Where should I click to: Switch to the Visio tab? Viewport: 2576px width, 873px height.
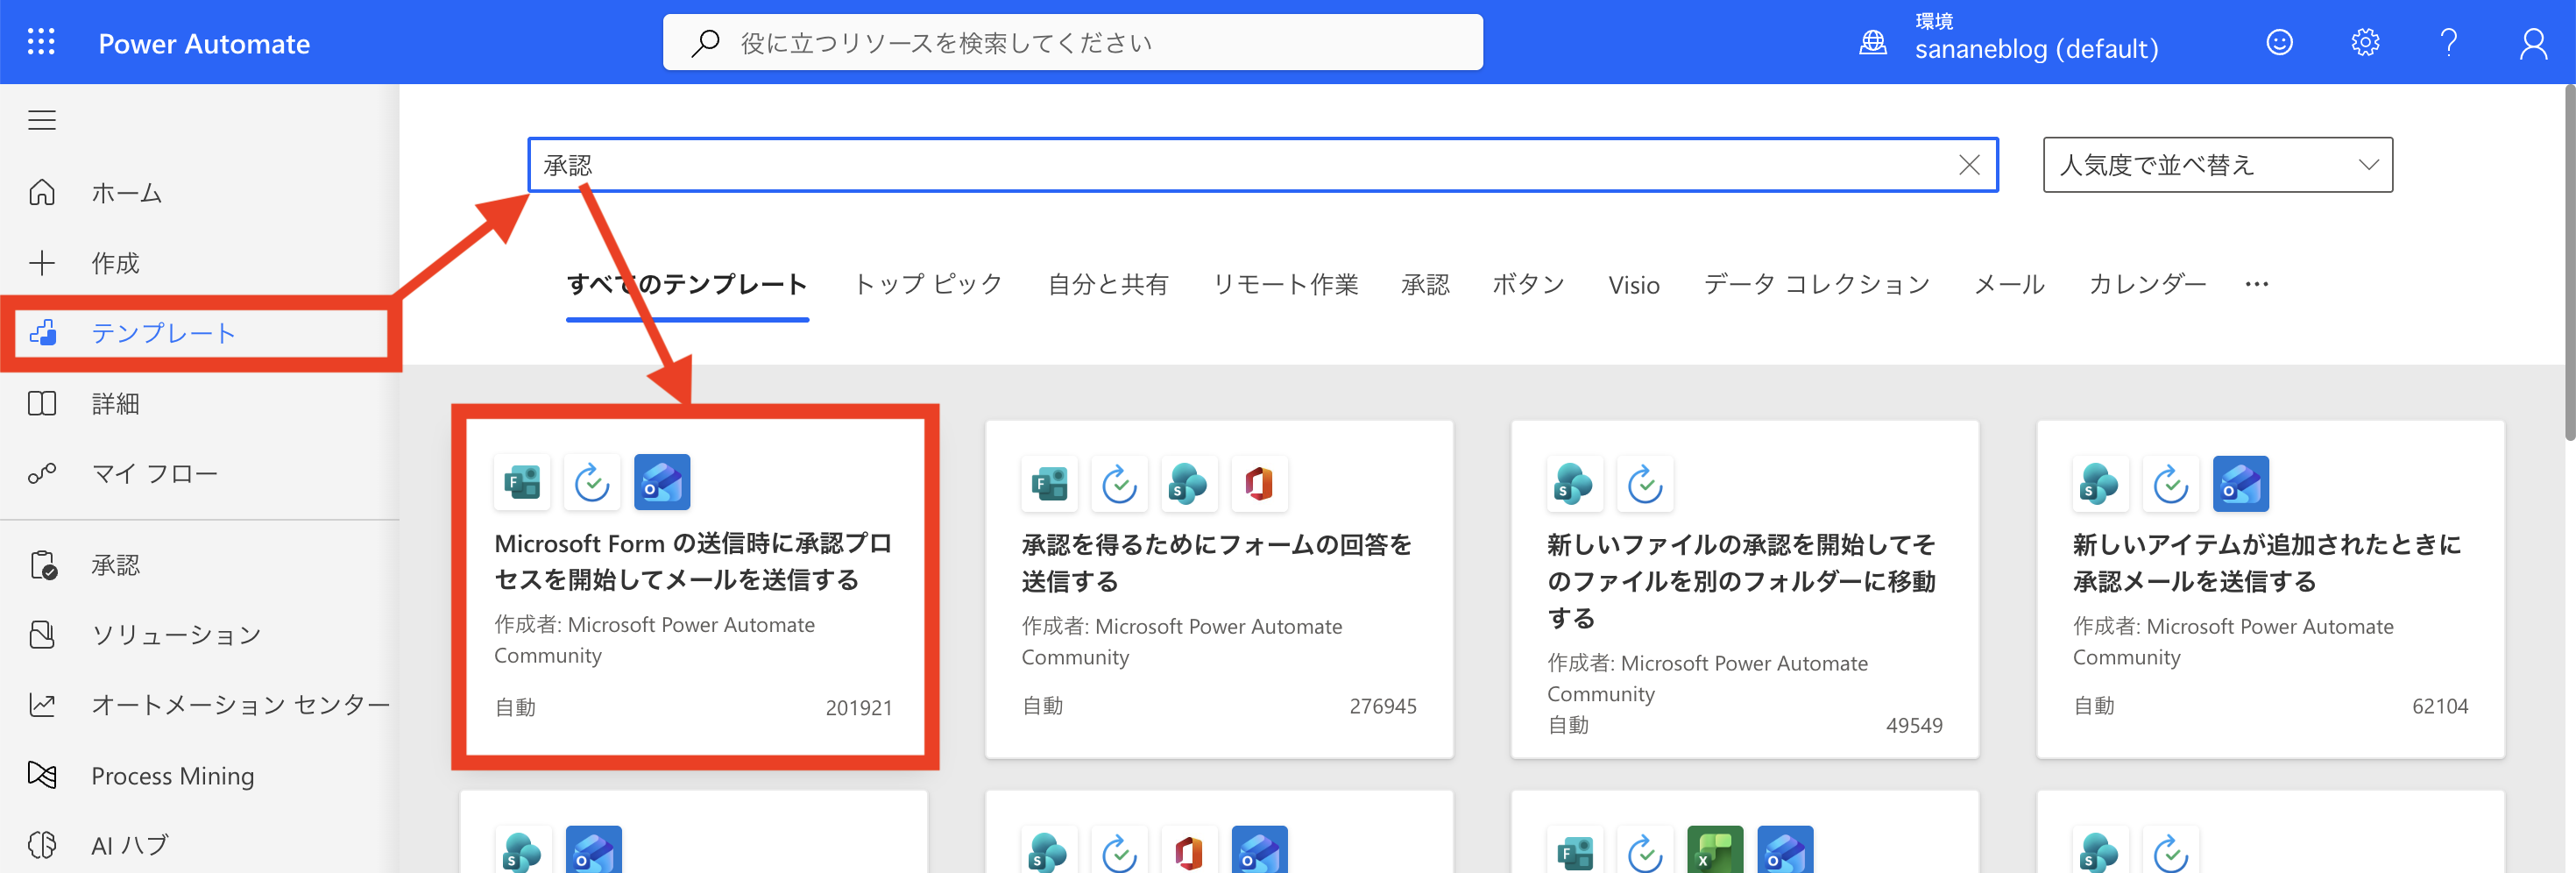pos(1634,285)
